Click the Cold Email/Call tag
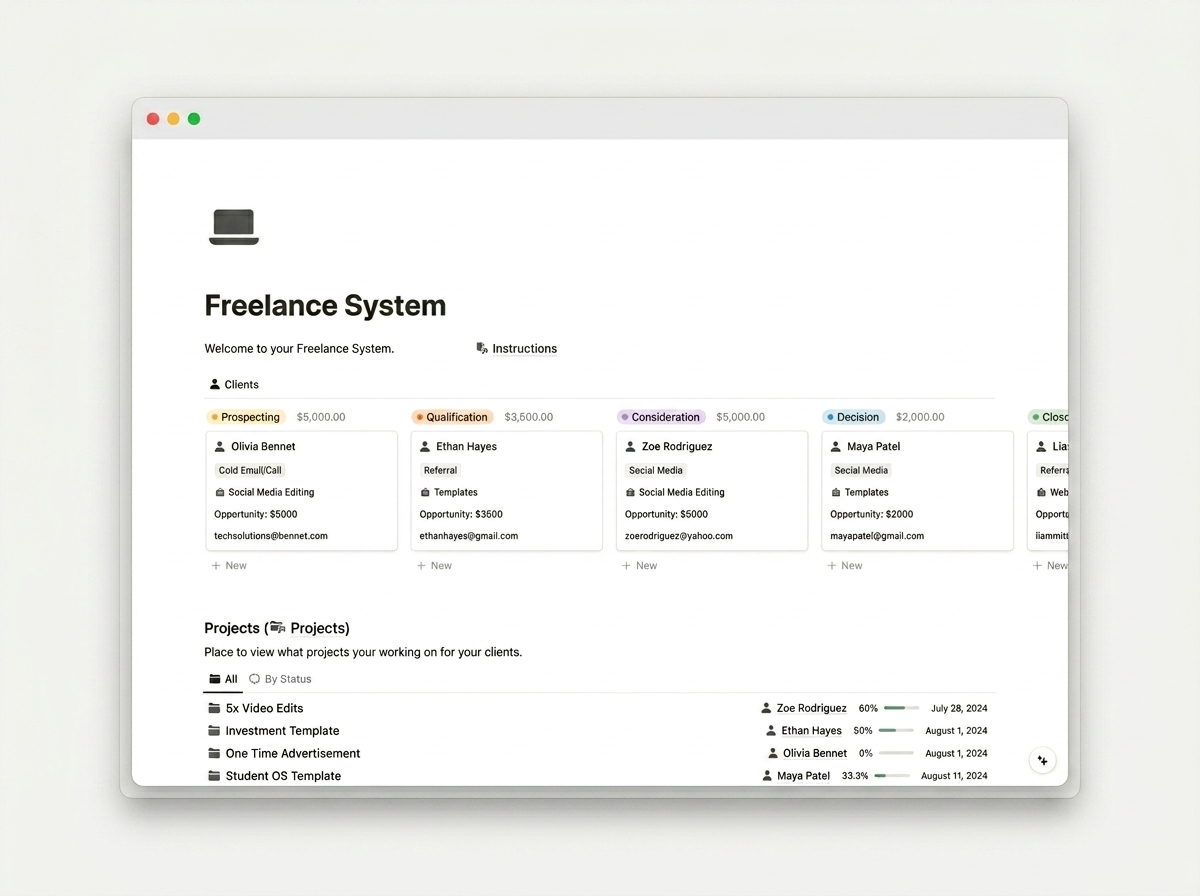 251,470
